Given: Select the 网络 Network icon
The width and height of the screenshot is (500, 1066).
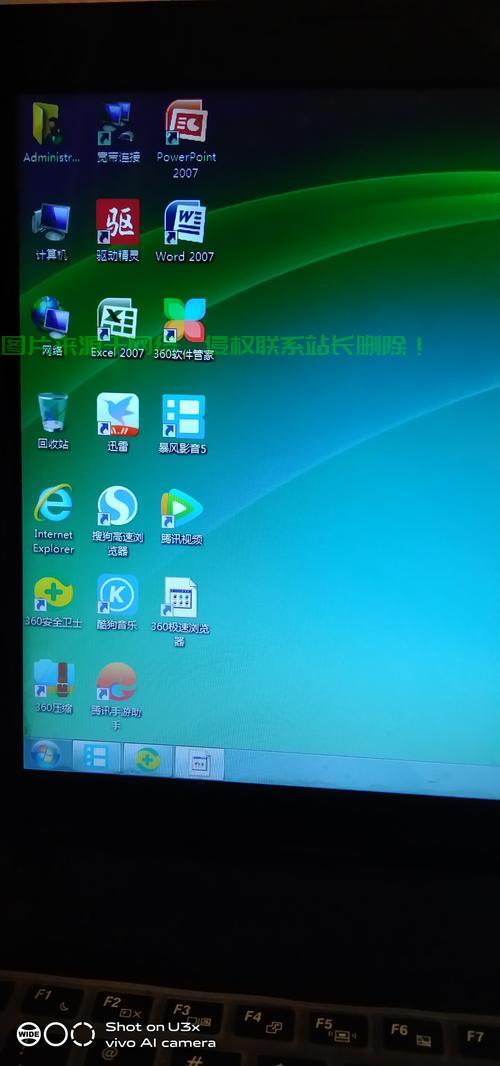Looking at the screenshot, I should 50,317.
